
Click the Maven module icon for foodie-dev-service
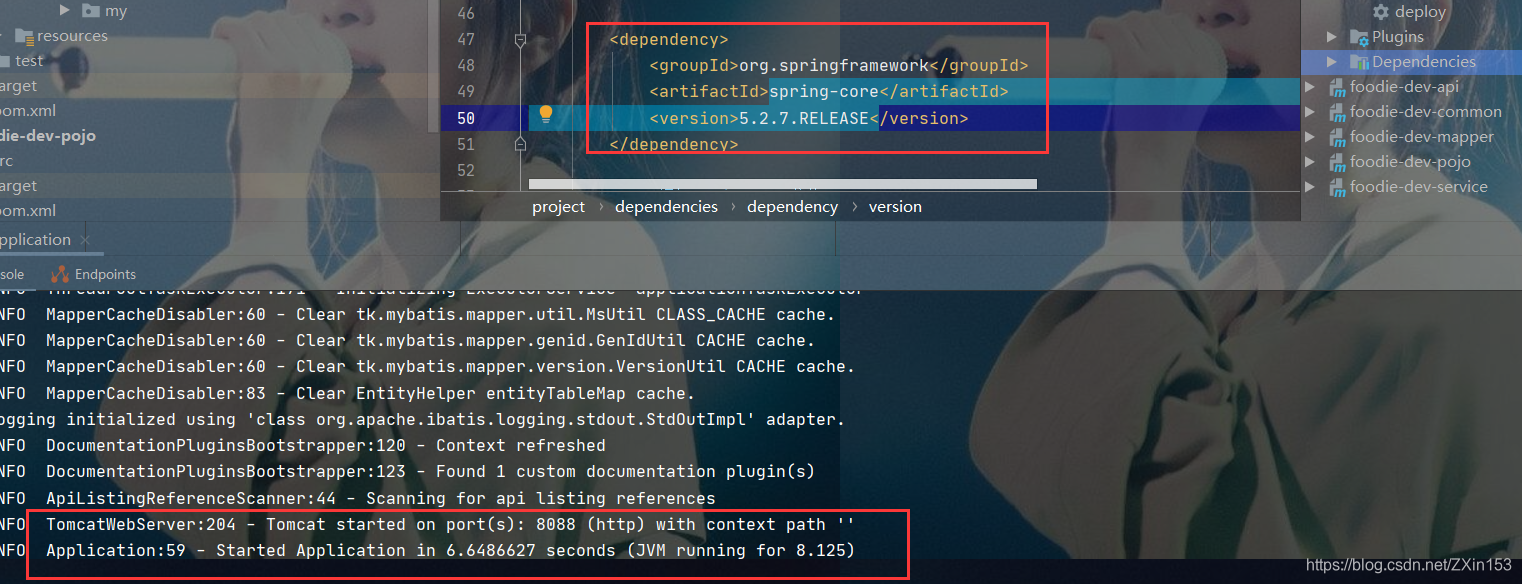click(x=1336, y=187)
